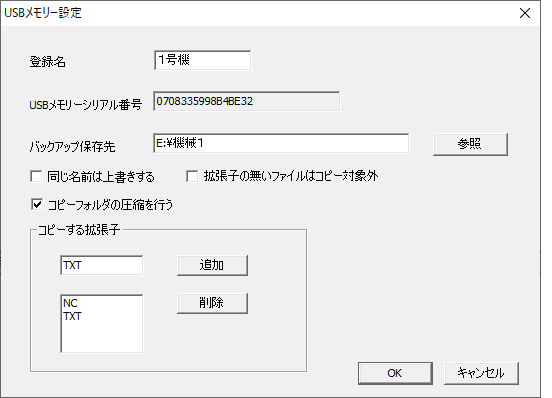Confirm with the OK button
The image size is (552, 398).
[395, 373]
